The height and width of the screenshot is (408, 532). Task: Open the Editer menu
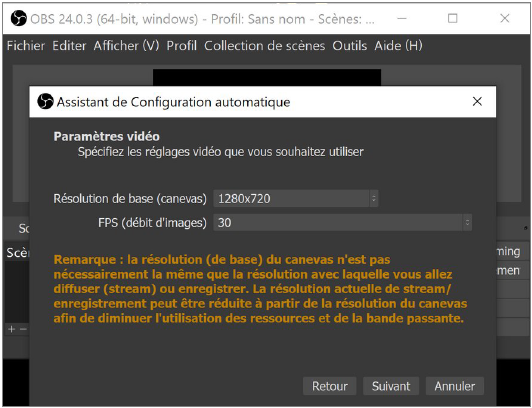(69, 45)
